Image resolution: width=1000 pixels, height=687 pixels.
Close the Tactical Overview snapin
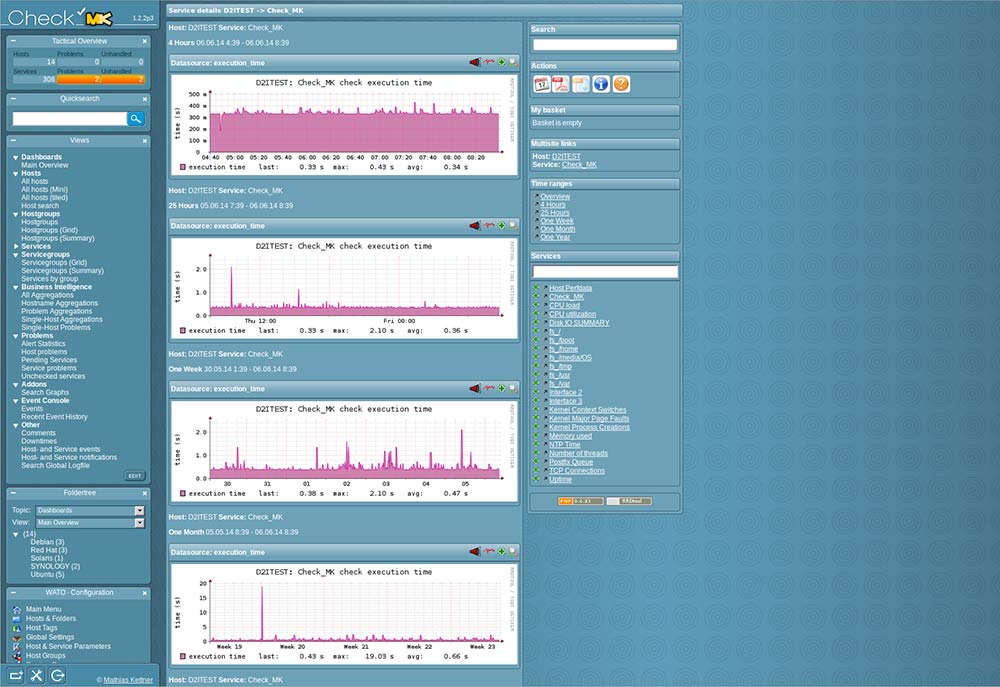coord(145,41)
